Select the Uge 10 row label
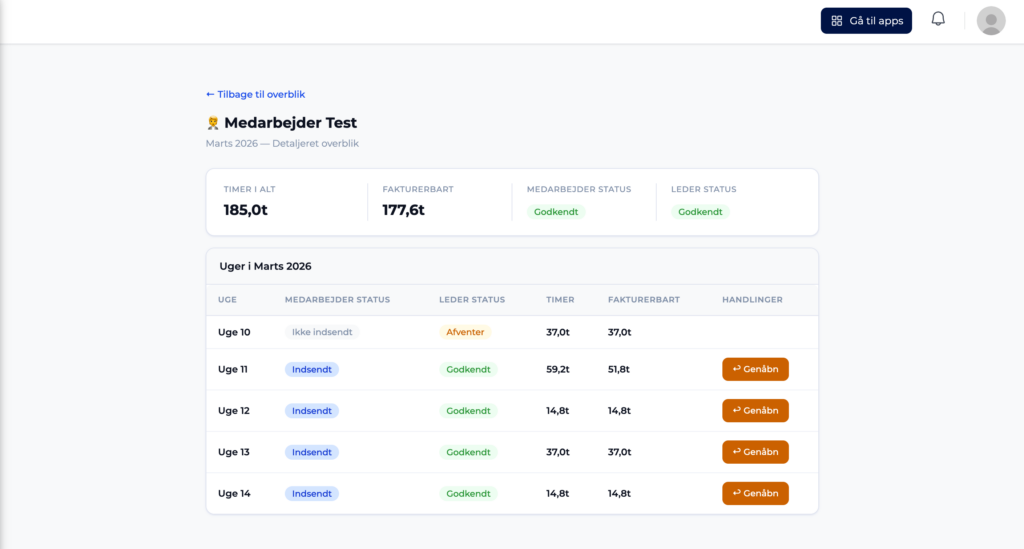Image resolution: width=1024 pixels, height=549 pixels. (234, 332)
